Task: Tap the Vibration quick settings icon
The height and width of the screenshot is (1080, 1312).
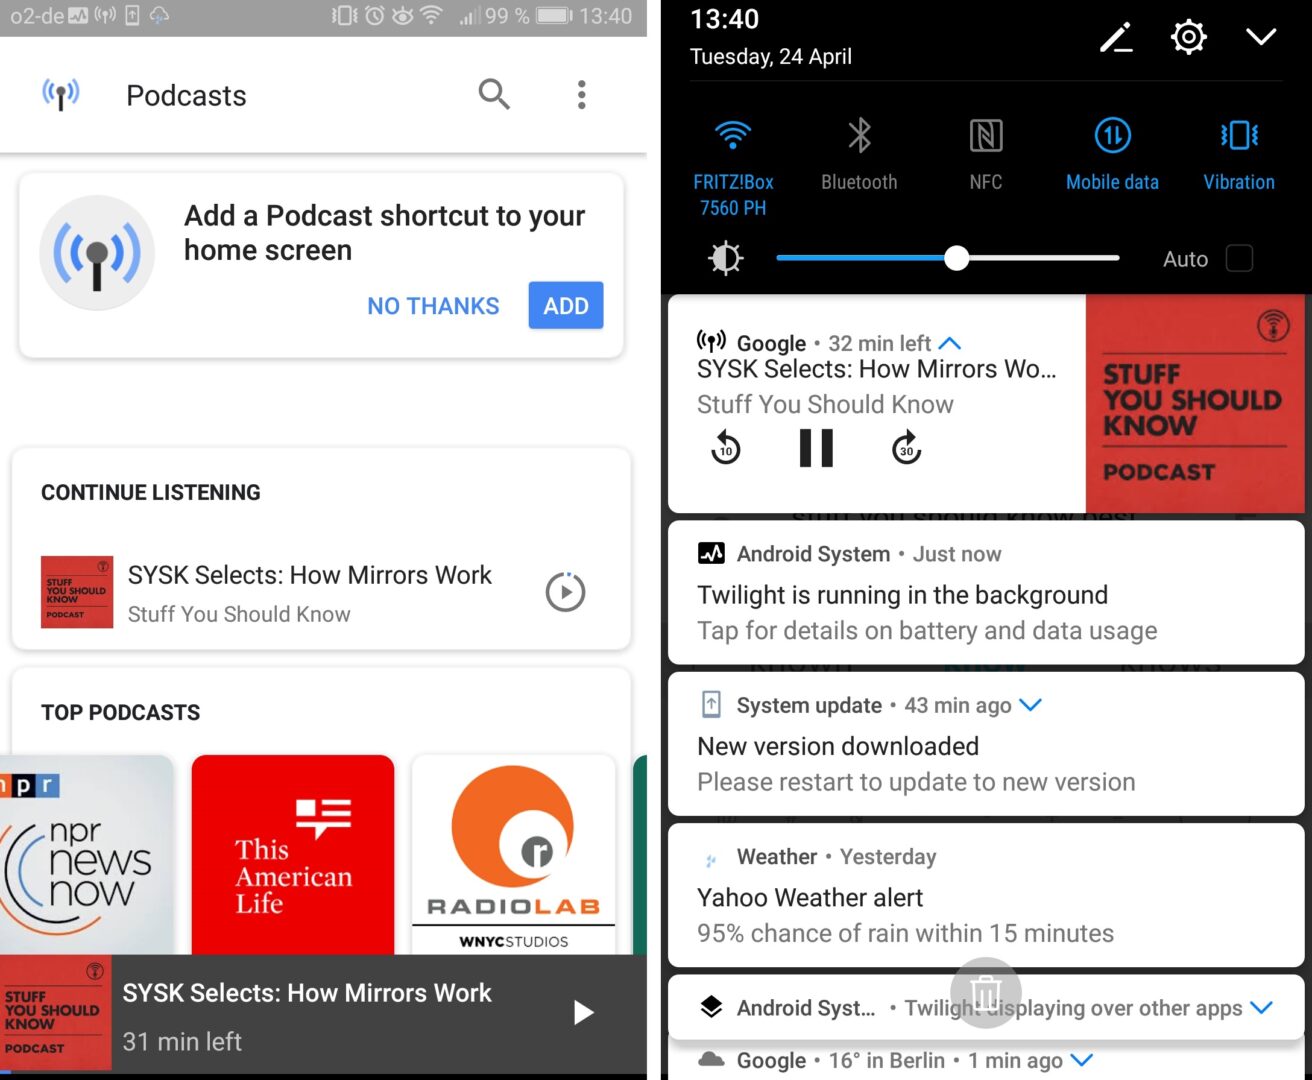Action: 1239,135
